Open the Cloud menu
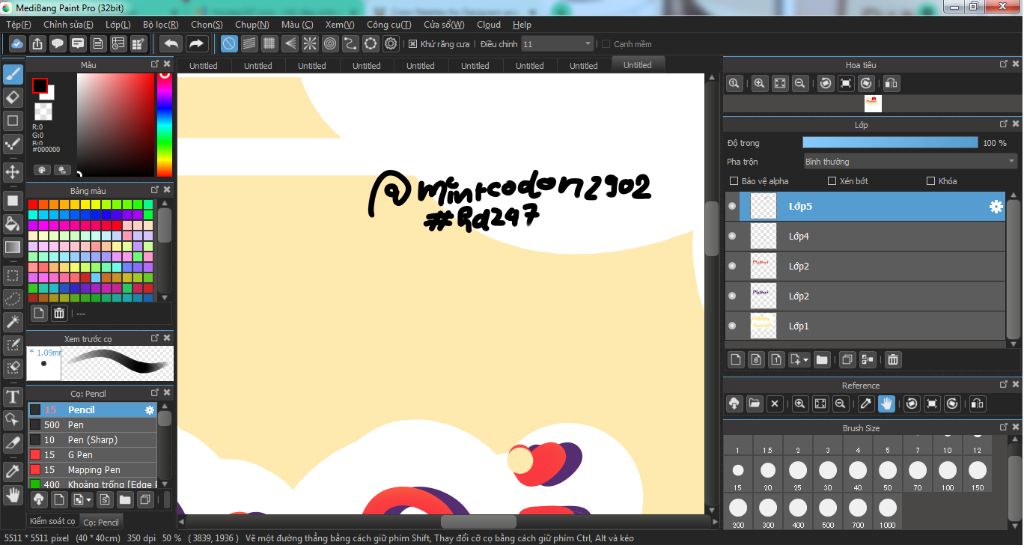The height and width of the screenshot is (548, 1024). (x=488, y=25)
